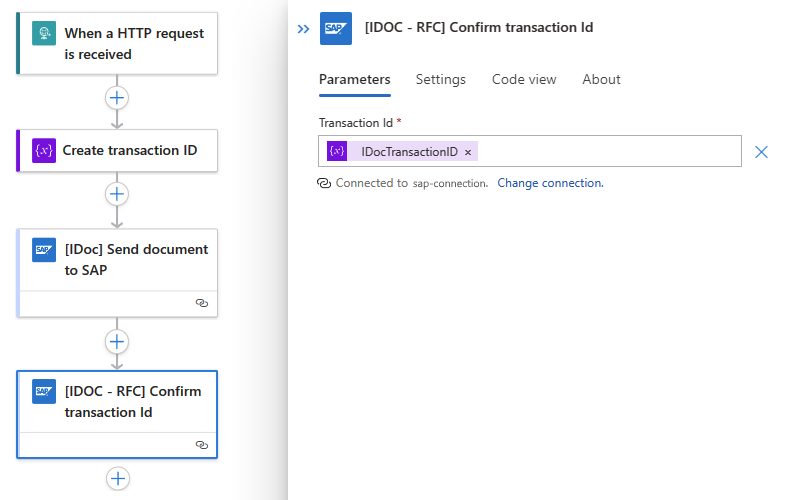Click the connection link icon on Send document card
Viewport: 800px width, 500px height.
click(201, 303)
